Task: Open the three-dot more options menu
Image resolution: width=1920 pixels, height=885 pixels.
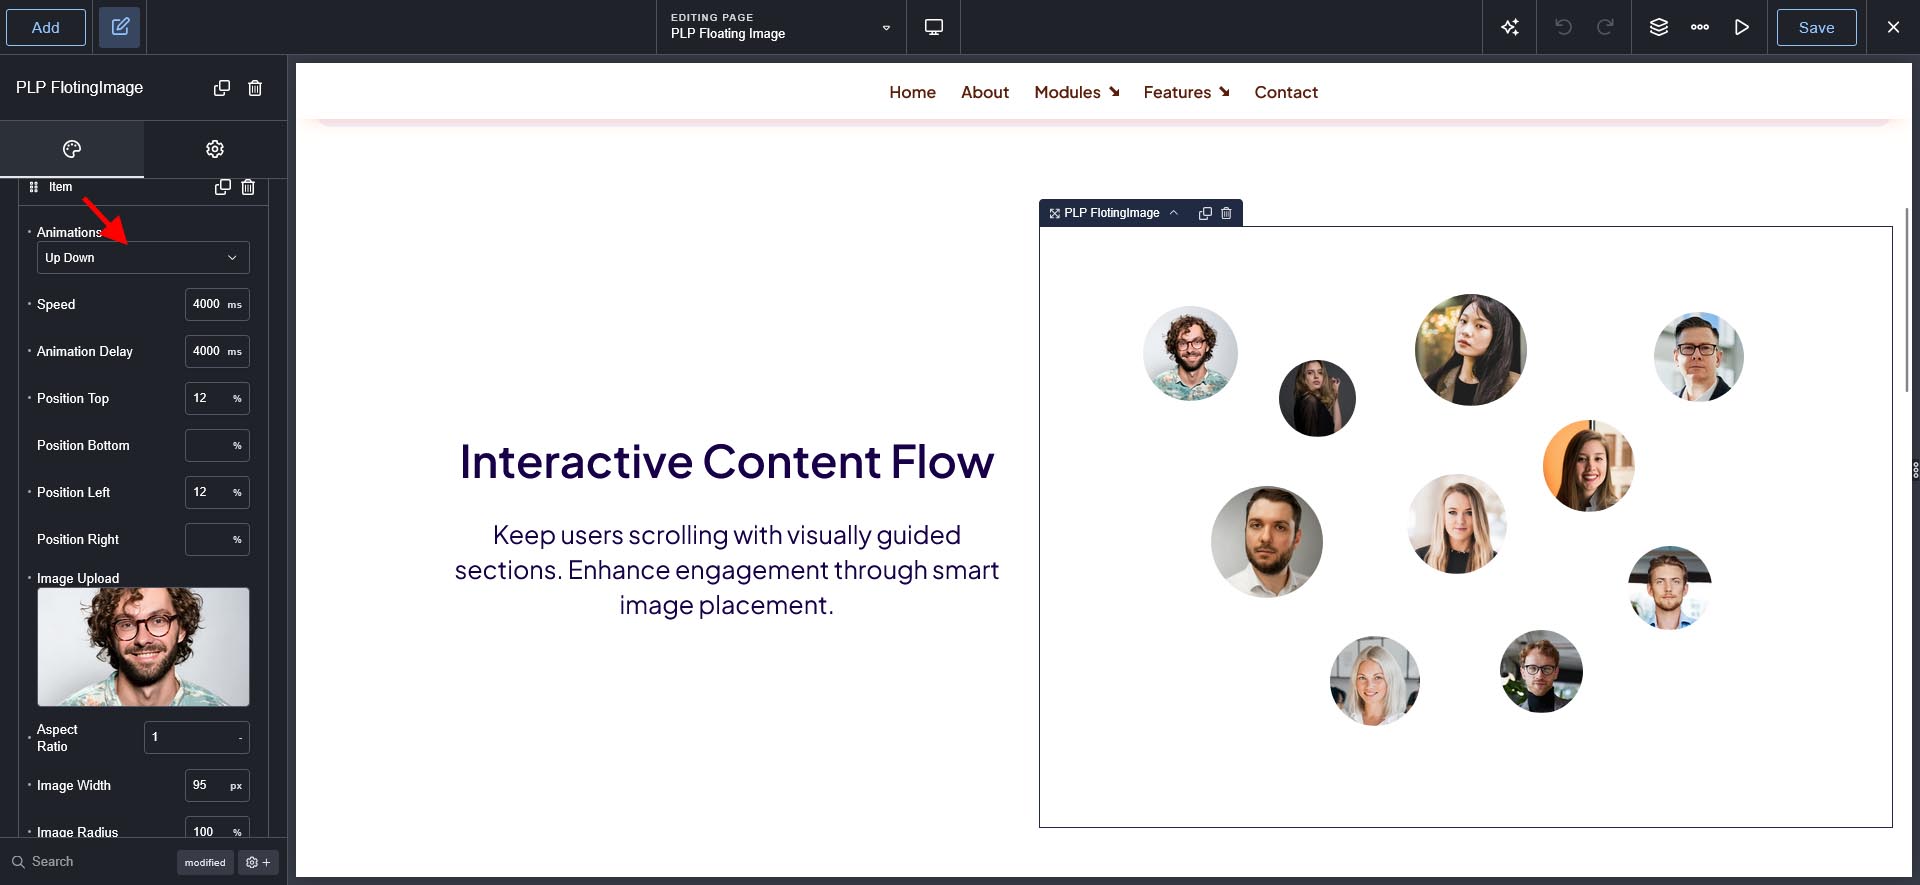Action: click(x=1700, y=27)
